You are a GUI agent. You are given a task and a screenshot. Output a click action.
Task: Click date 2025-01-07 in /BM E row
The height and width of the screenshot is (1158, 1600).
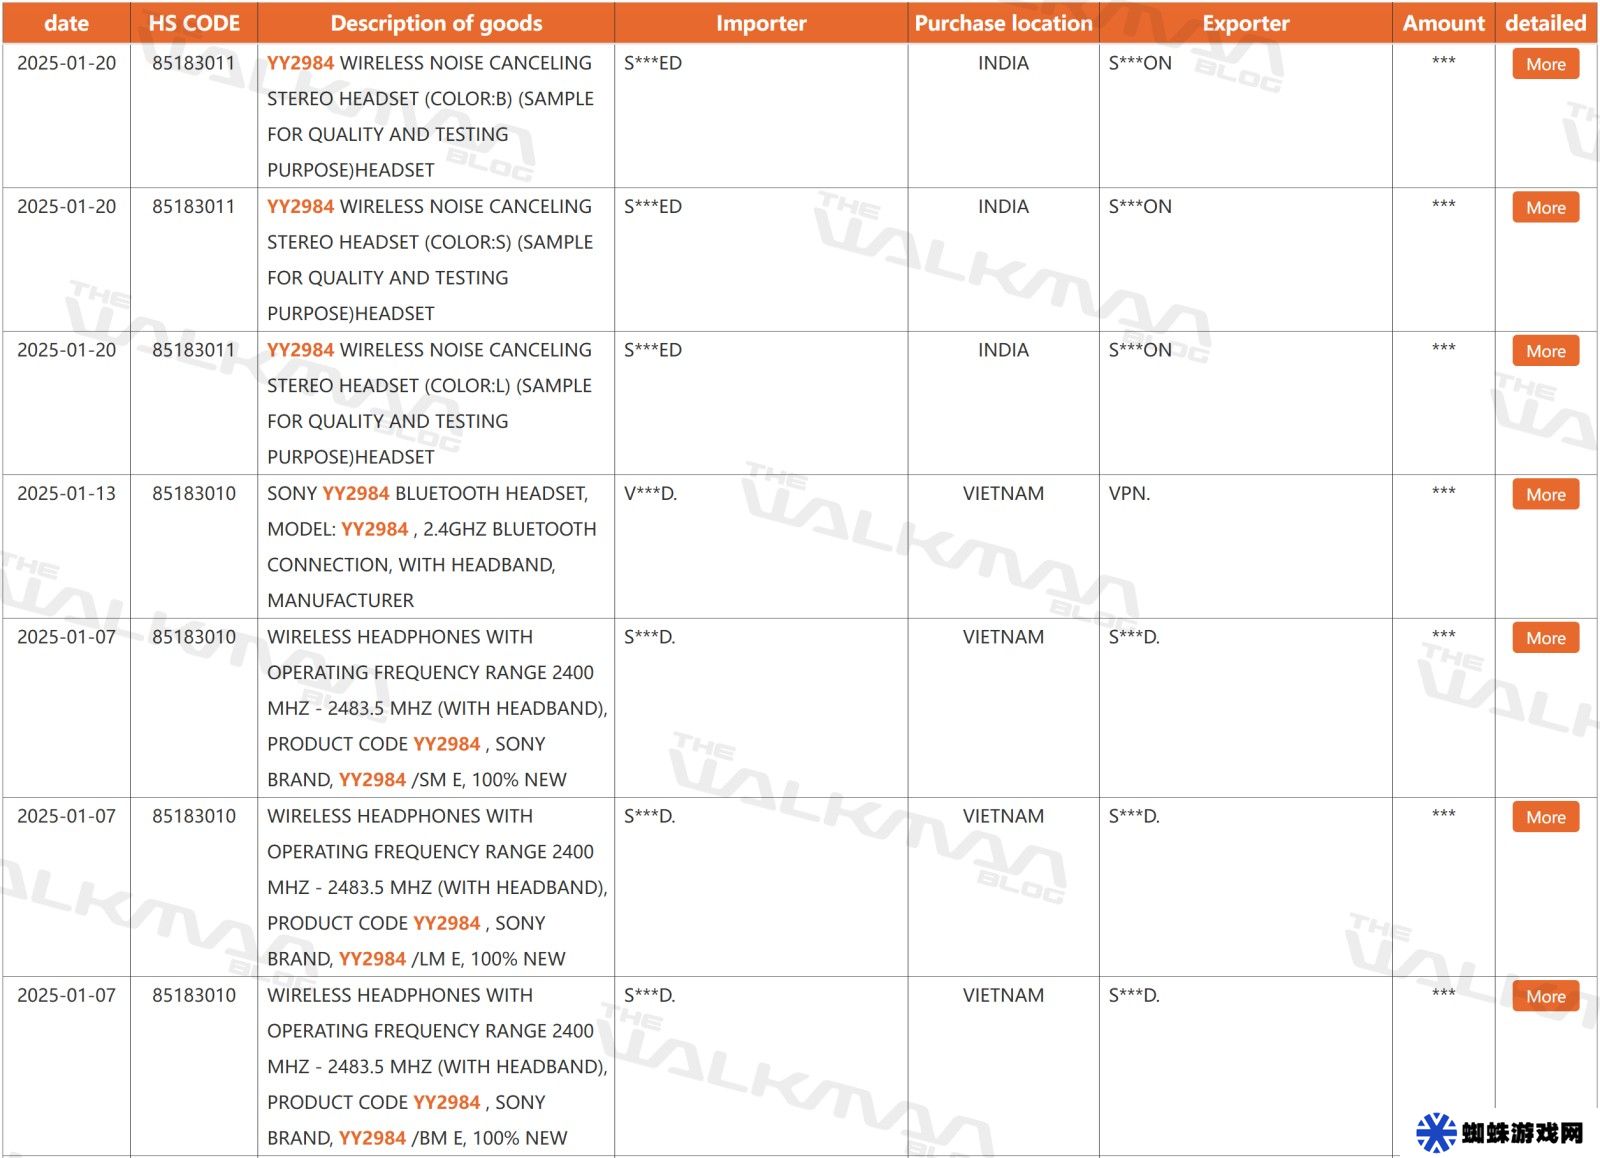67,995
